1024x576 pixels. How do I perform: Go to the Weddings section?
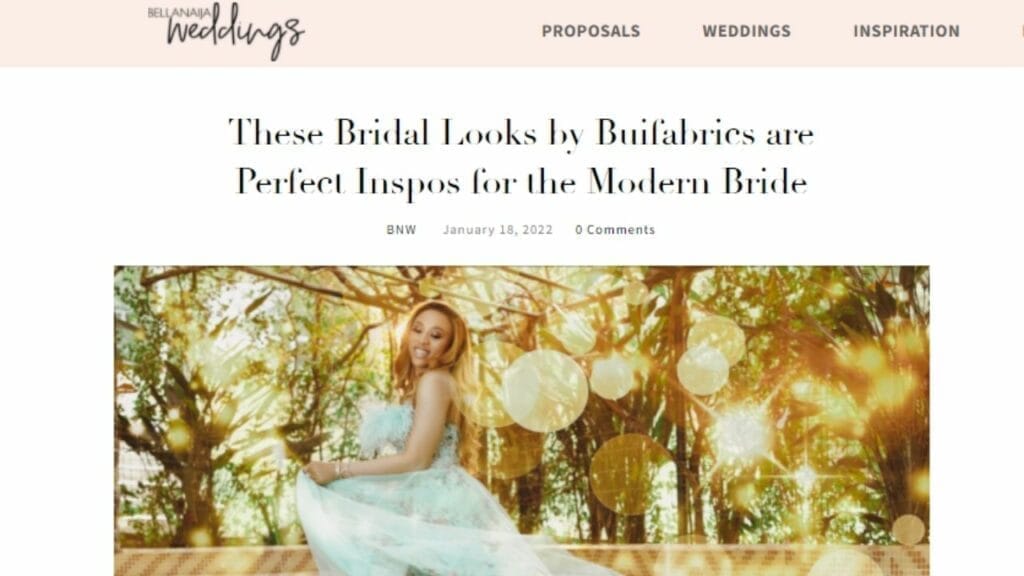click(x=746, y=31)
